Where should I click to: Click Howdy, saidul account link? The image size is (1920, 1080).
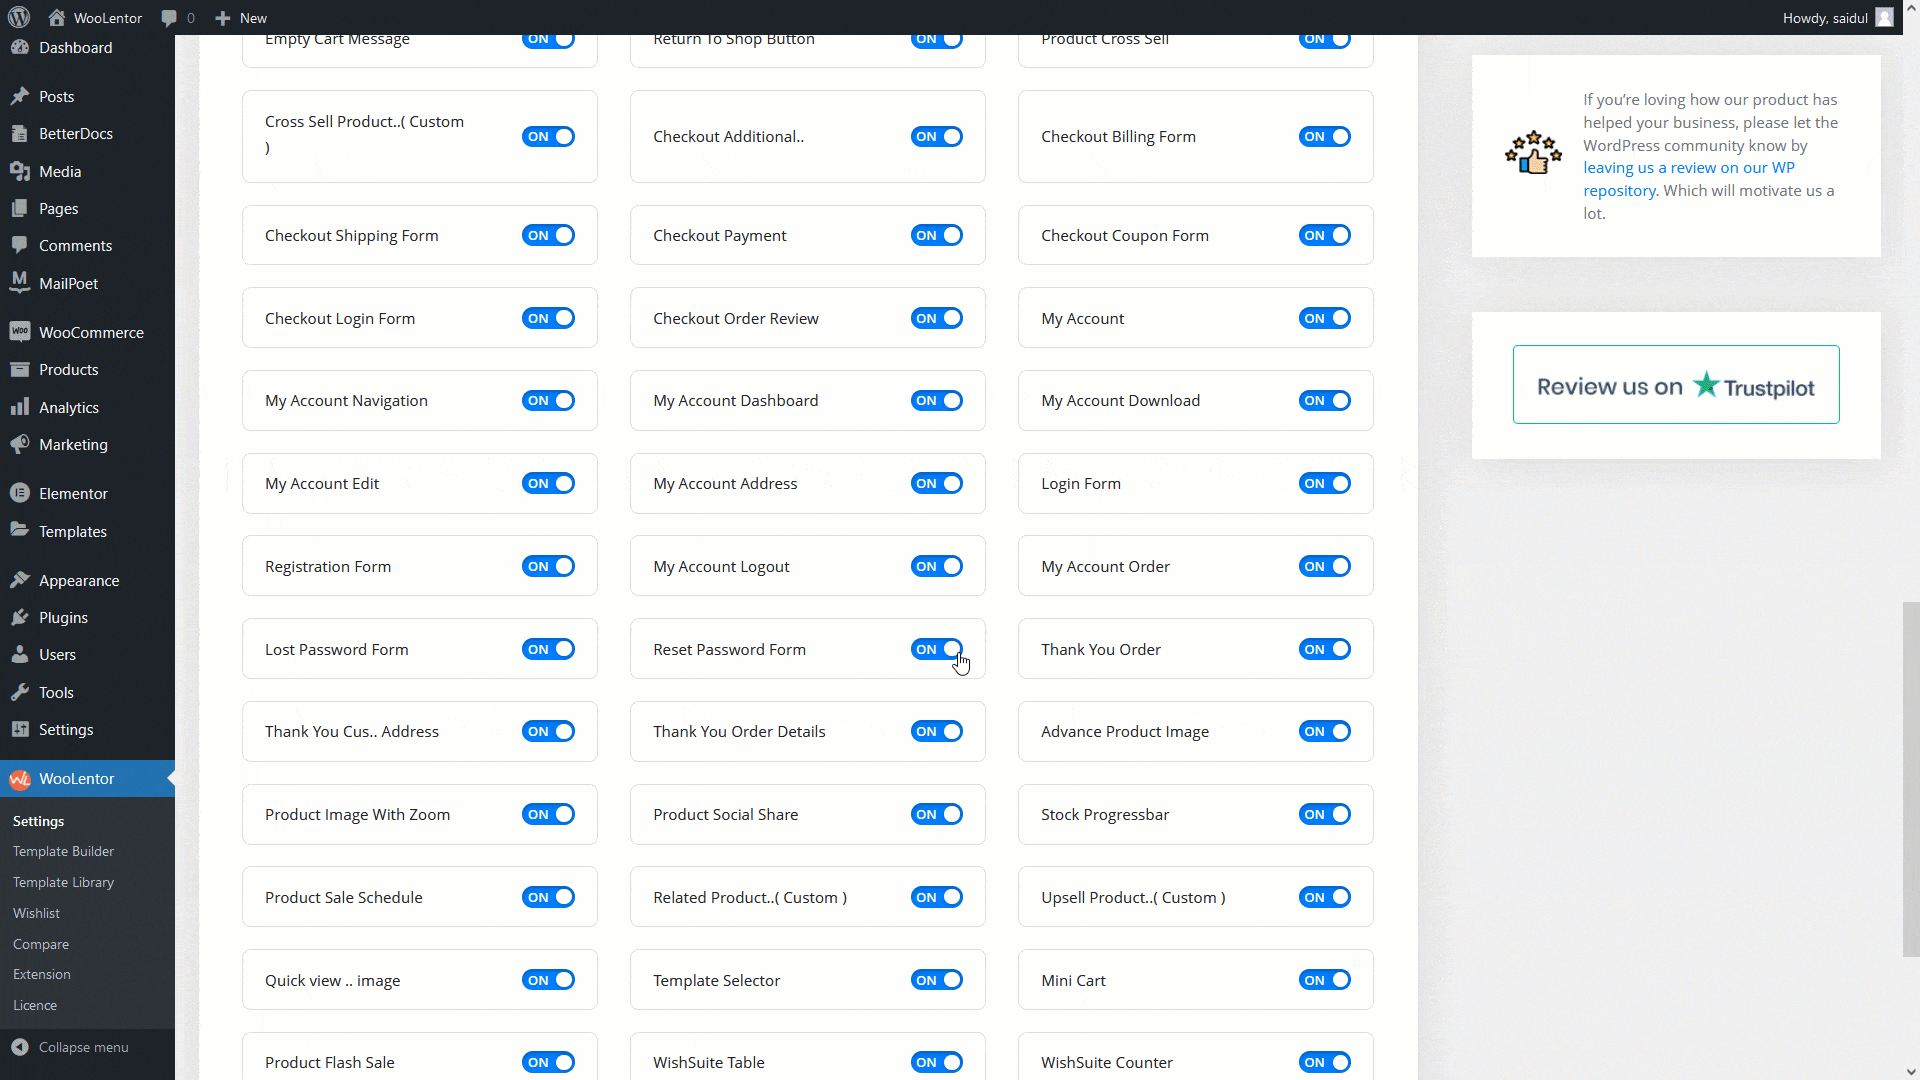(x=1825, y=18)
